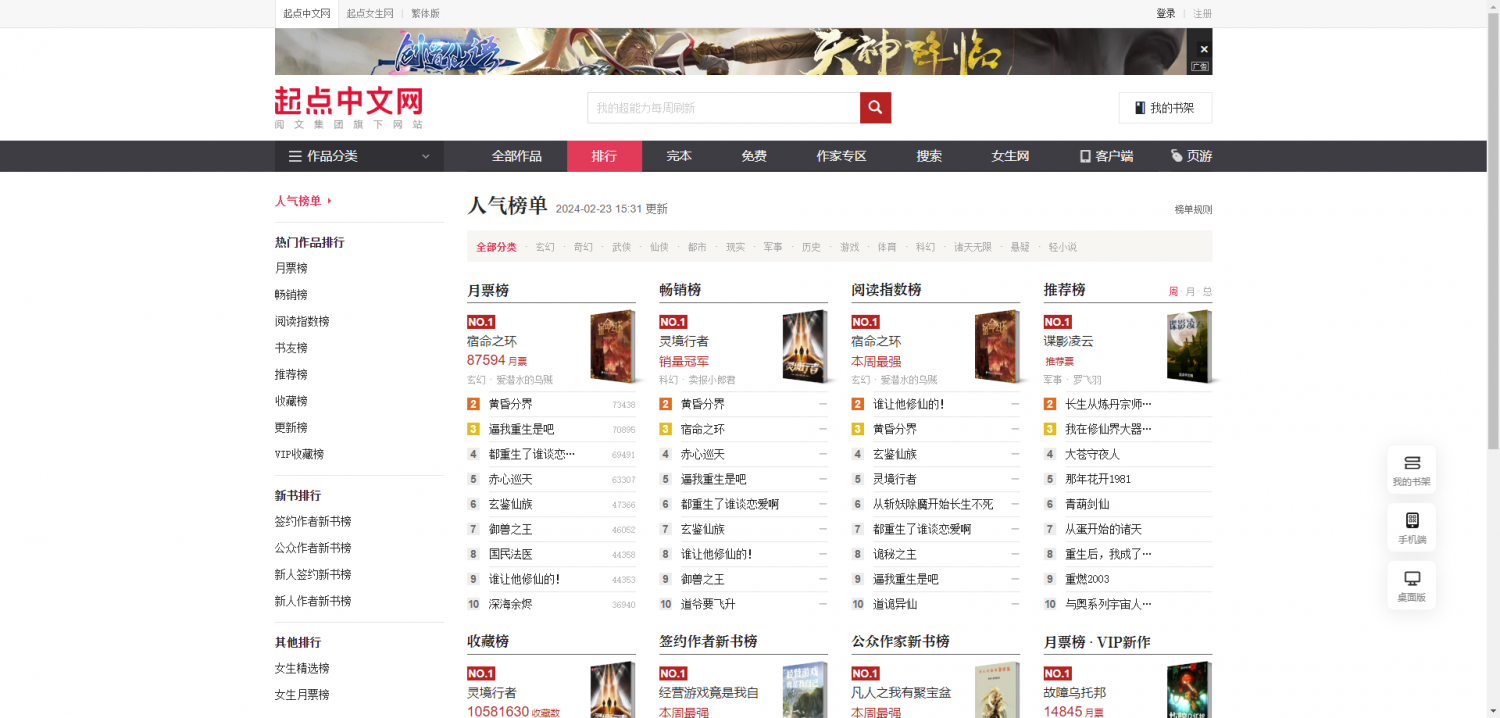Open the 宿命之环 book cover in 月票榜
The height and width of the screenshot is (718, 1500).
pos(613,347)
